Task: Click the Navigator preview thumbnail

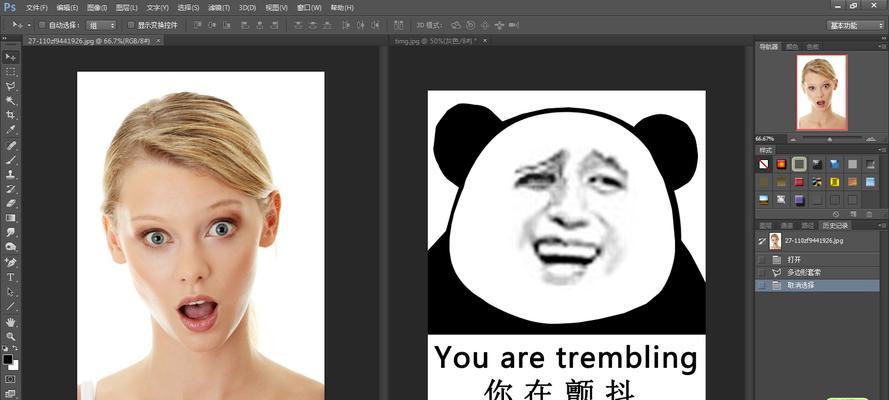Action: click(822, 92)
